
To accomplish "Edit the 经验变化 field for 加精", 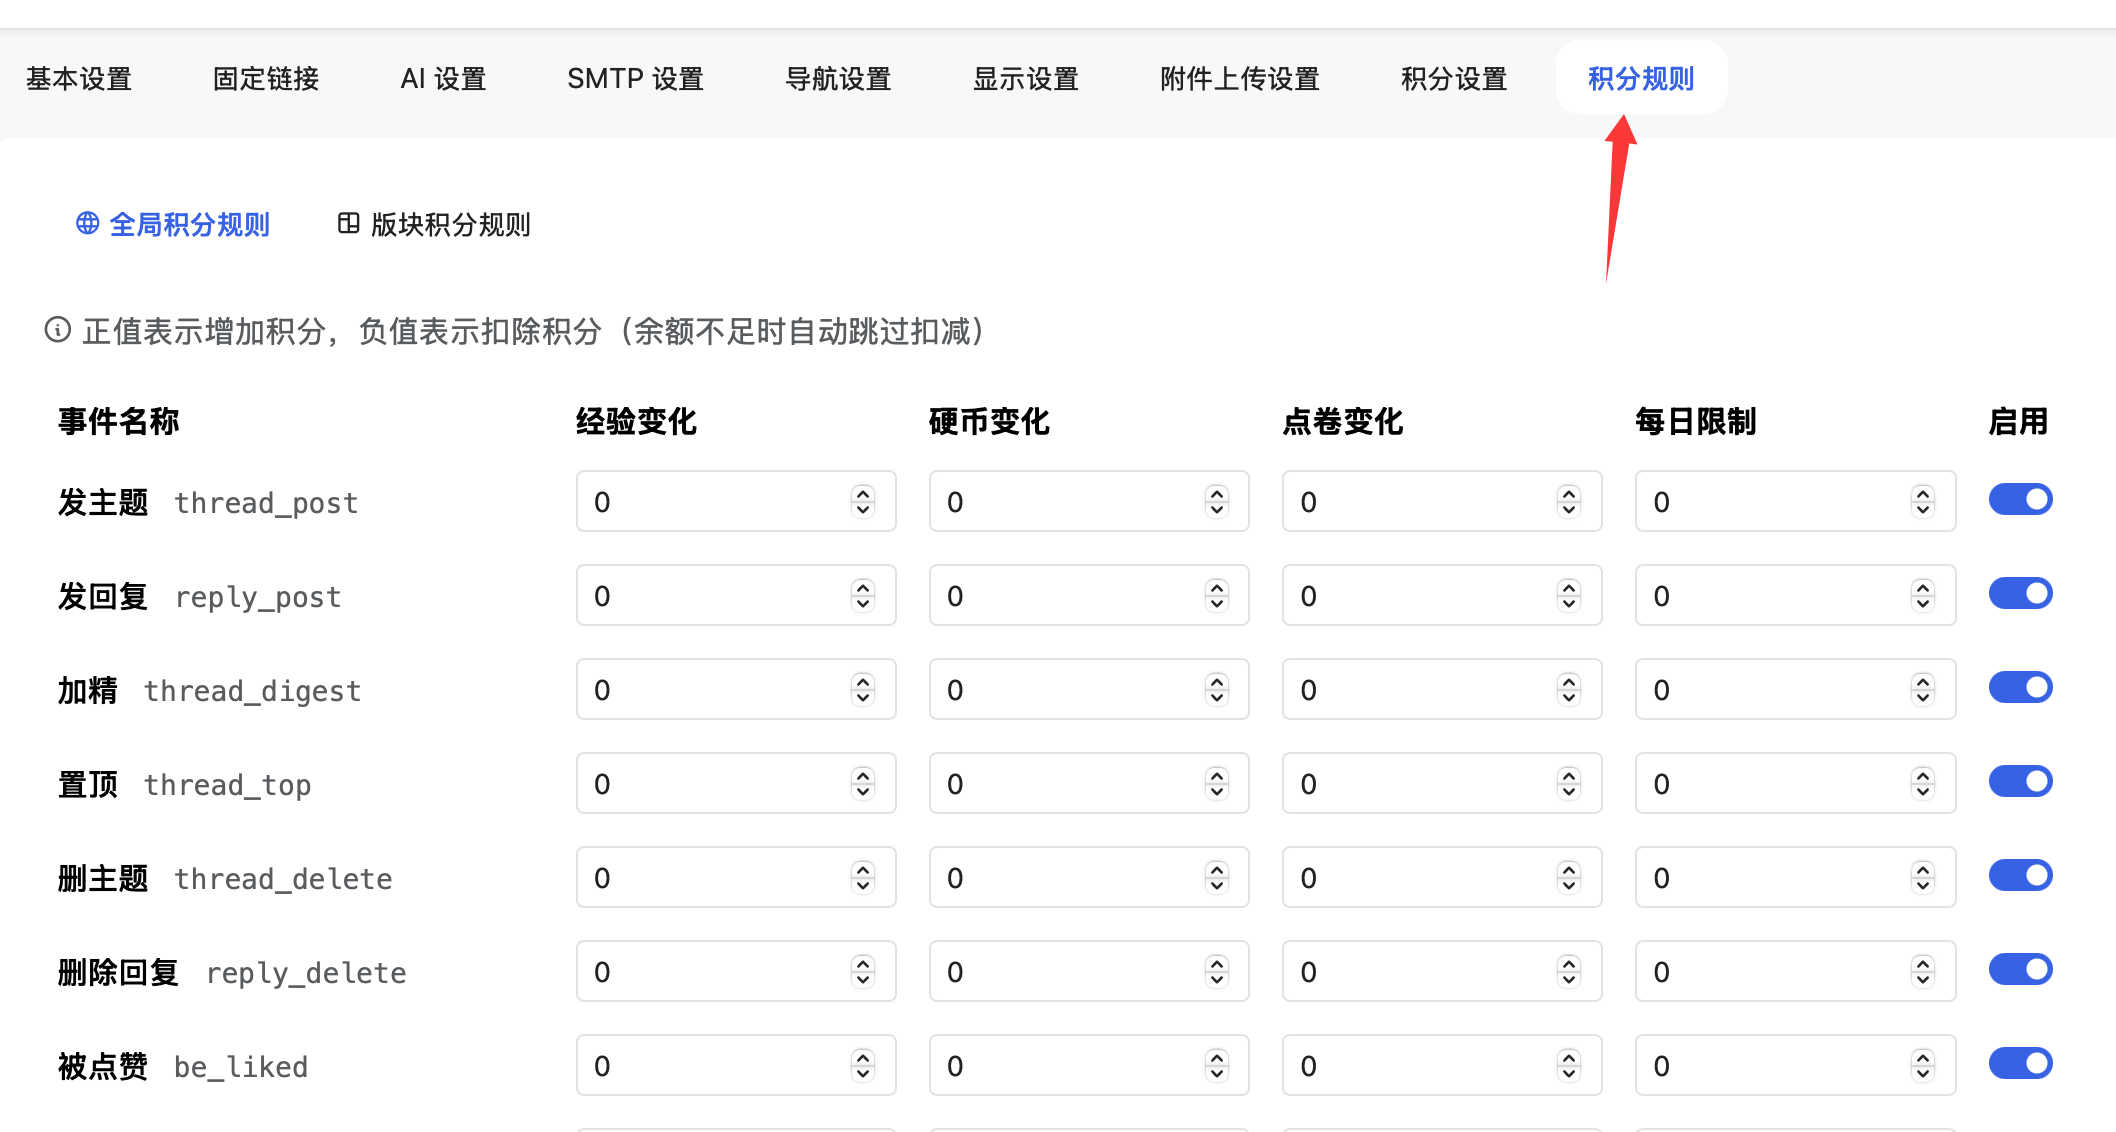I will tap(736, 689).
